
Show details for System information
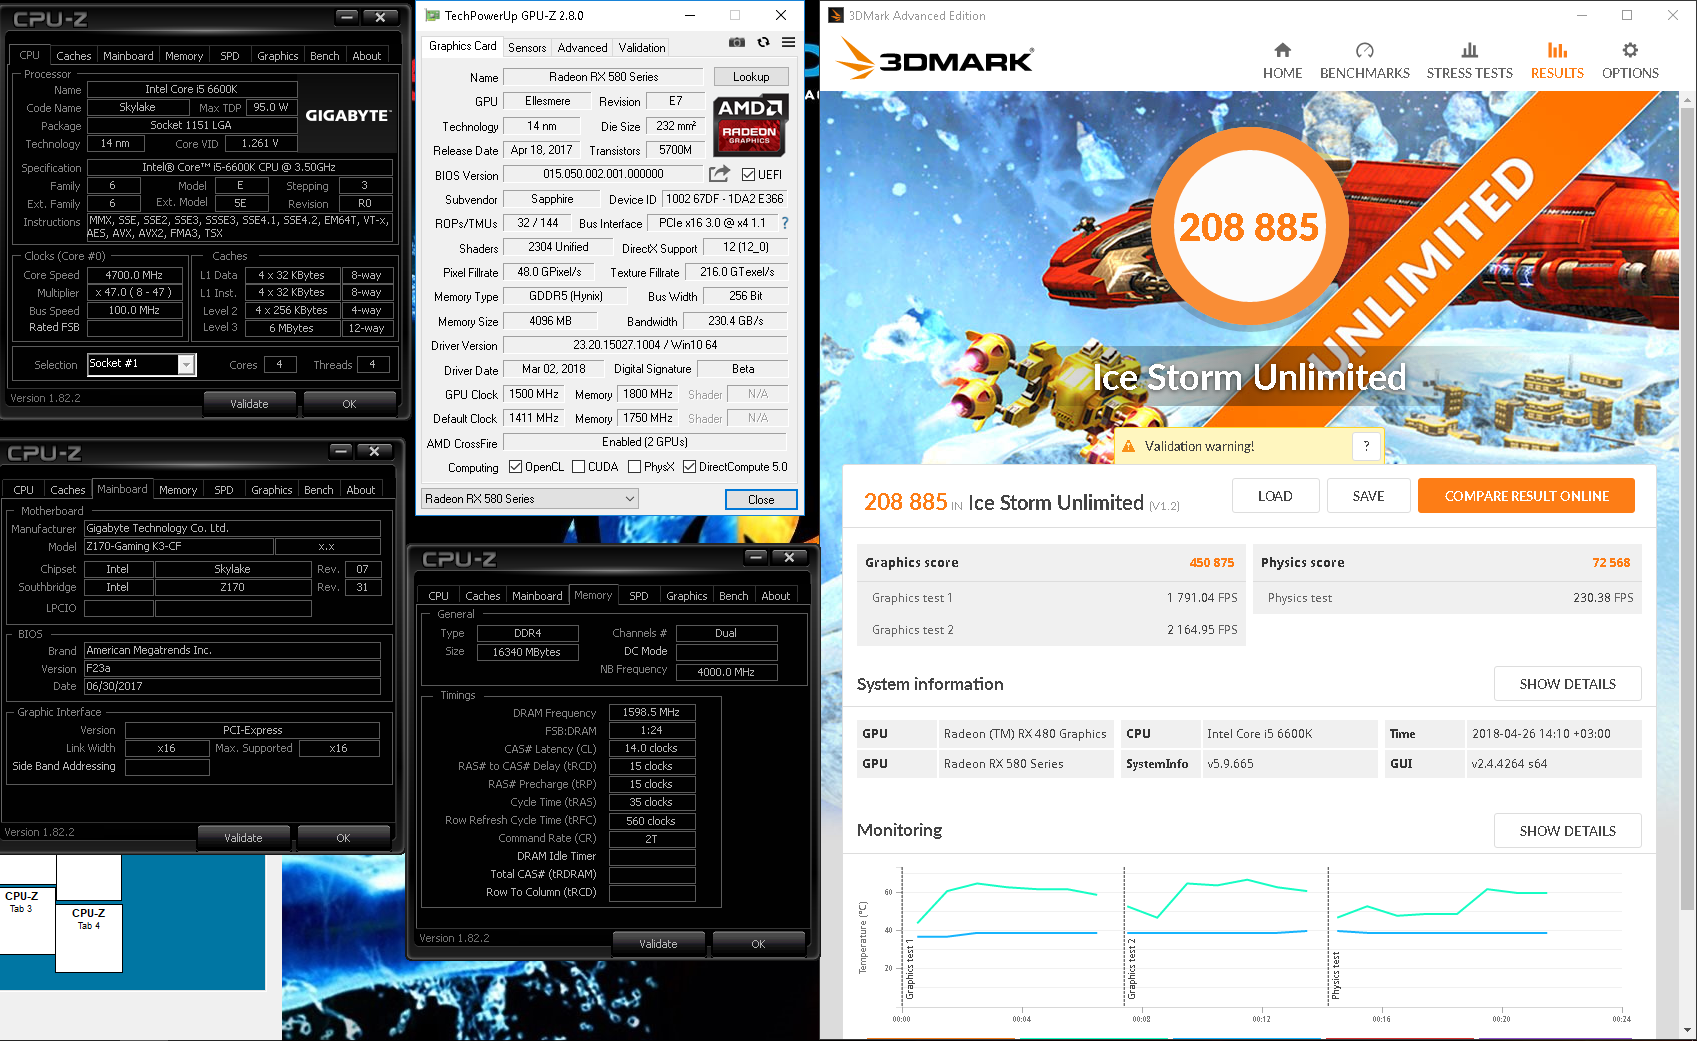point(1567,684)
